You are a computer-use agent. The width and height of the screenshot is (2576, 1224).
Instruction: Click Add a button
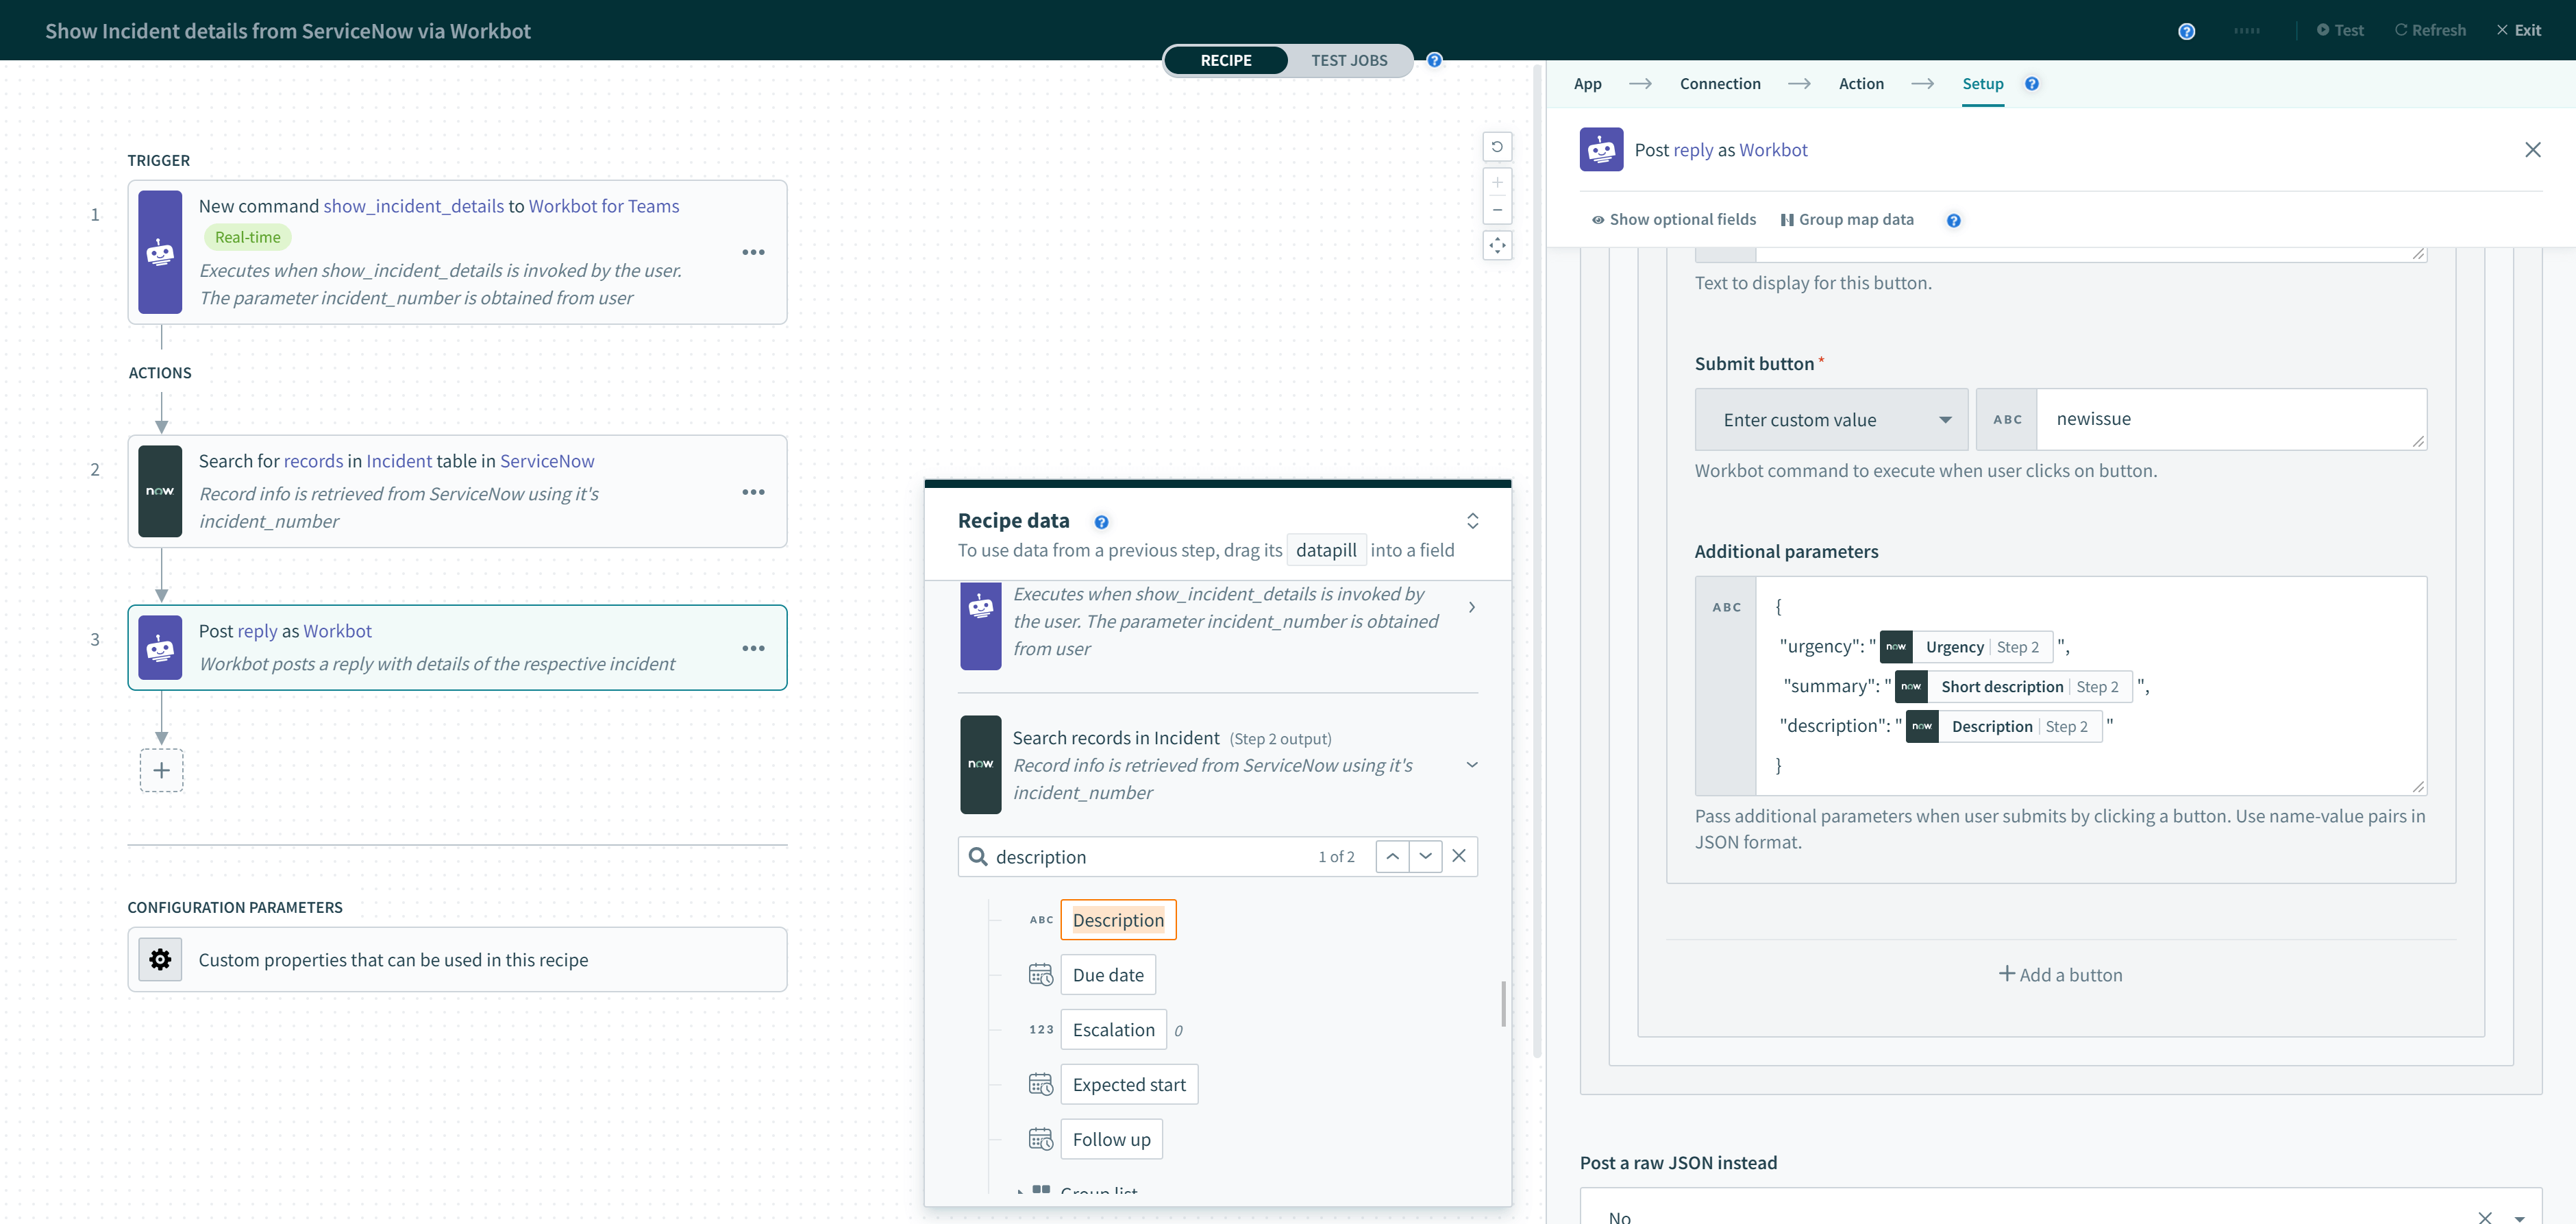tap(2060, 975)
